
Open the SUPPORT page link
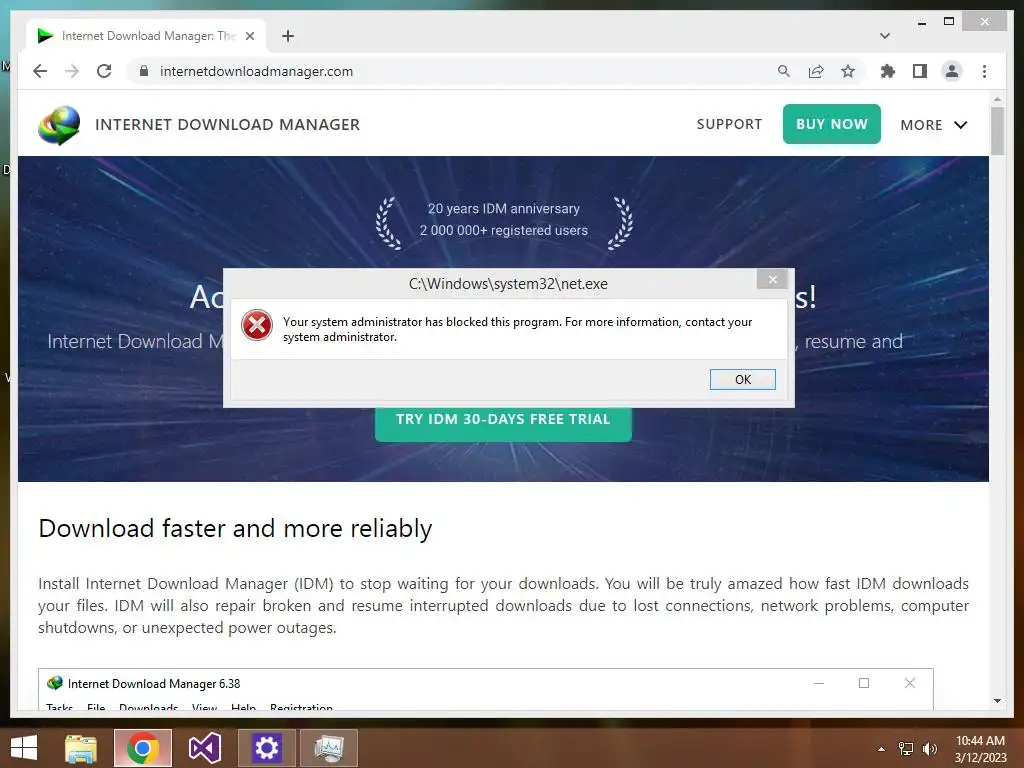tap(729, 124)
